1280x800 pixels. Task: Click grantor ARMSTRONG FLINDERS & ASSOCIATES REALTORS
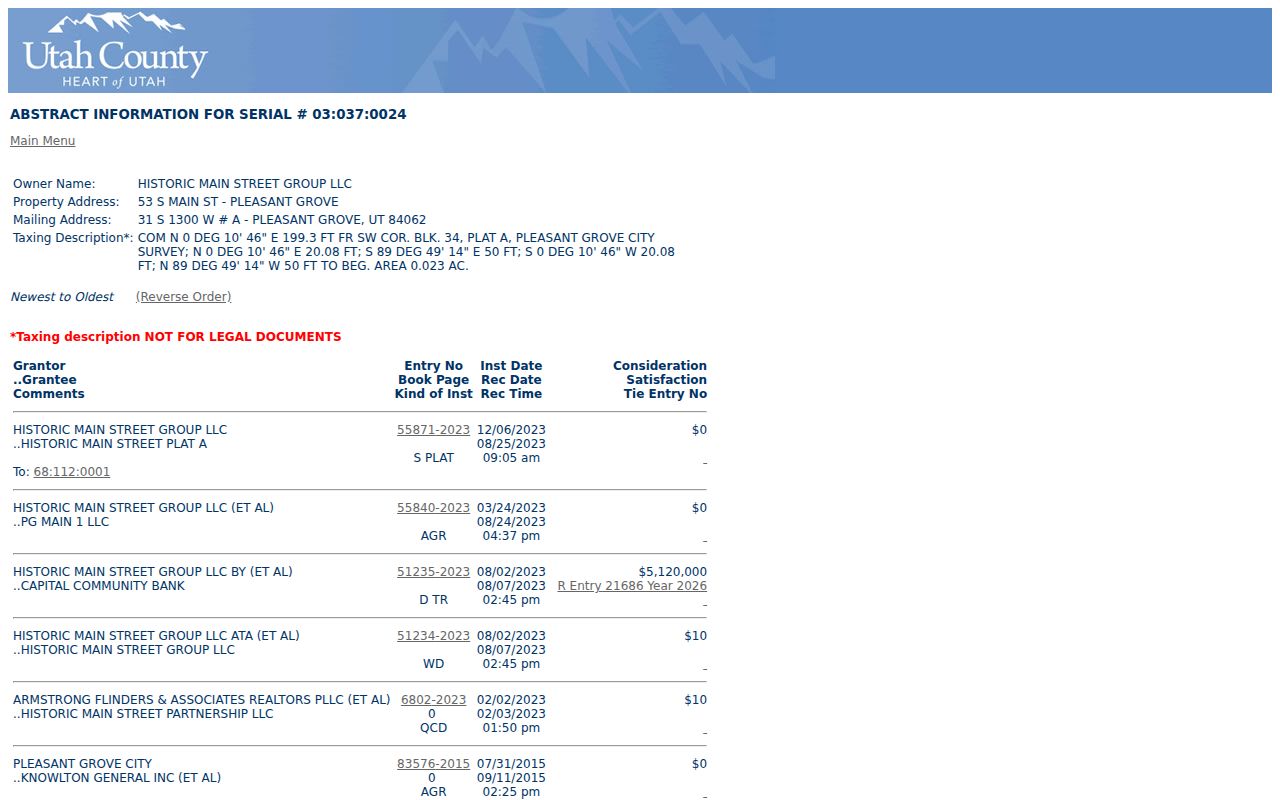tap(201, 700)
